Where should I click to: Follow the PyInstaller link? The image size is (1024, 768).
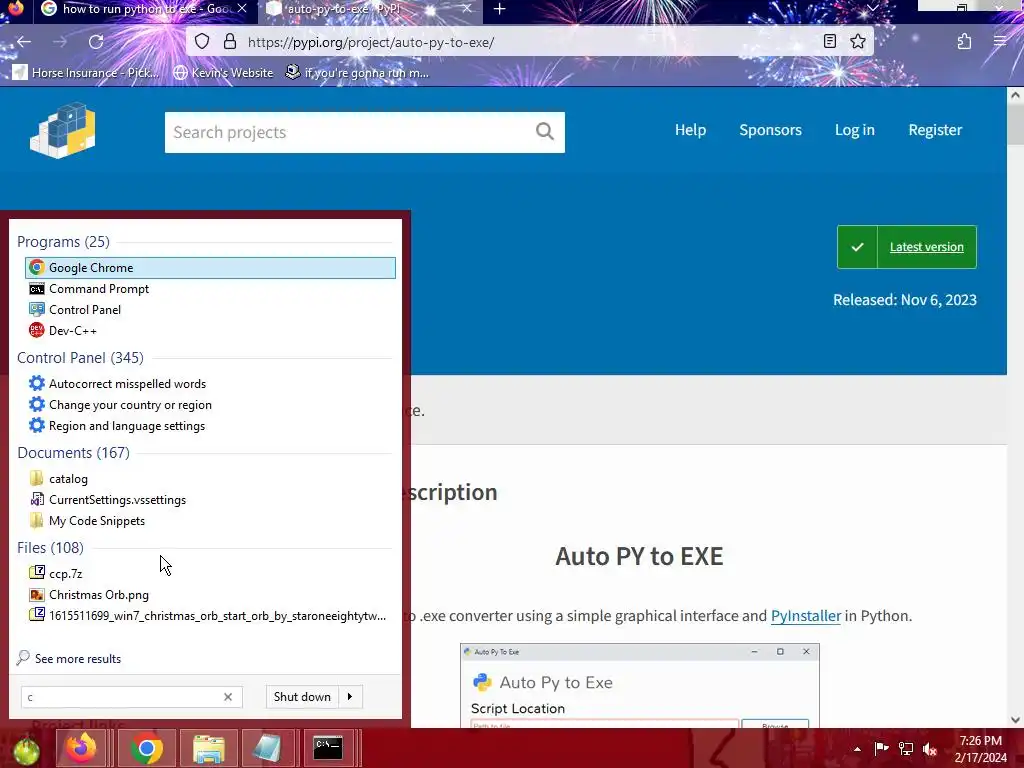pos(806,616)
